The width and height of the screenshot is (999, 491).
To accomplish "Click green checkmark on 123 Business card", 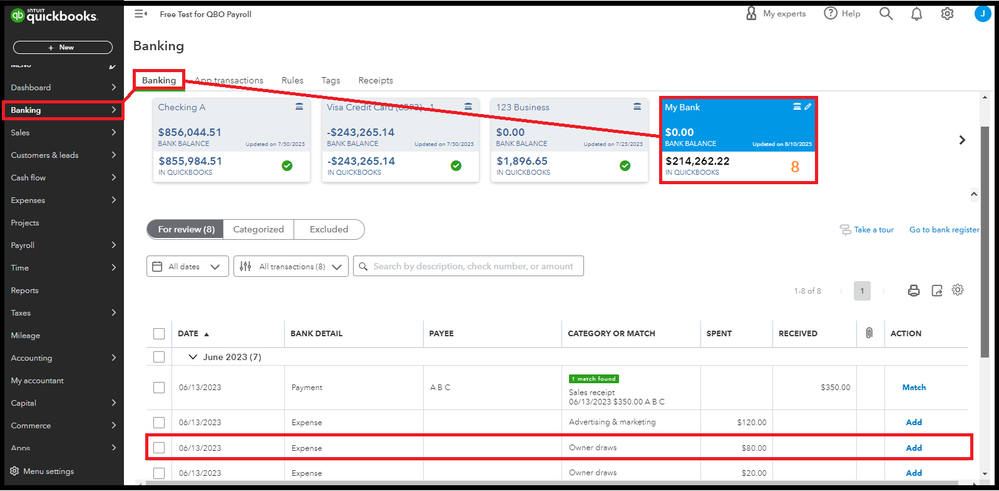I will coord(625,166).
